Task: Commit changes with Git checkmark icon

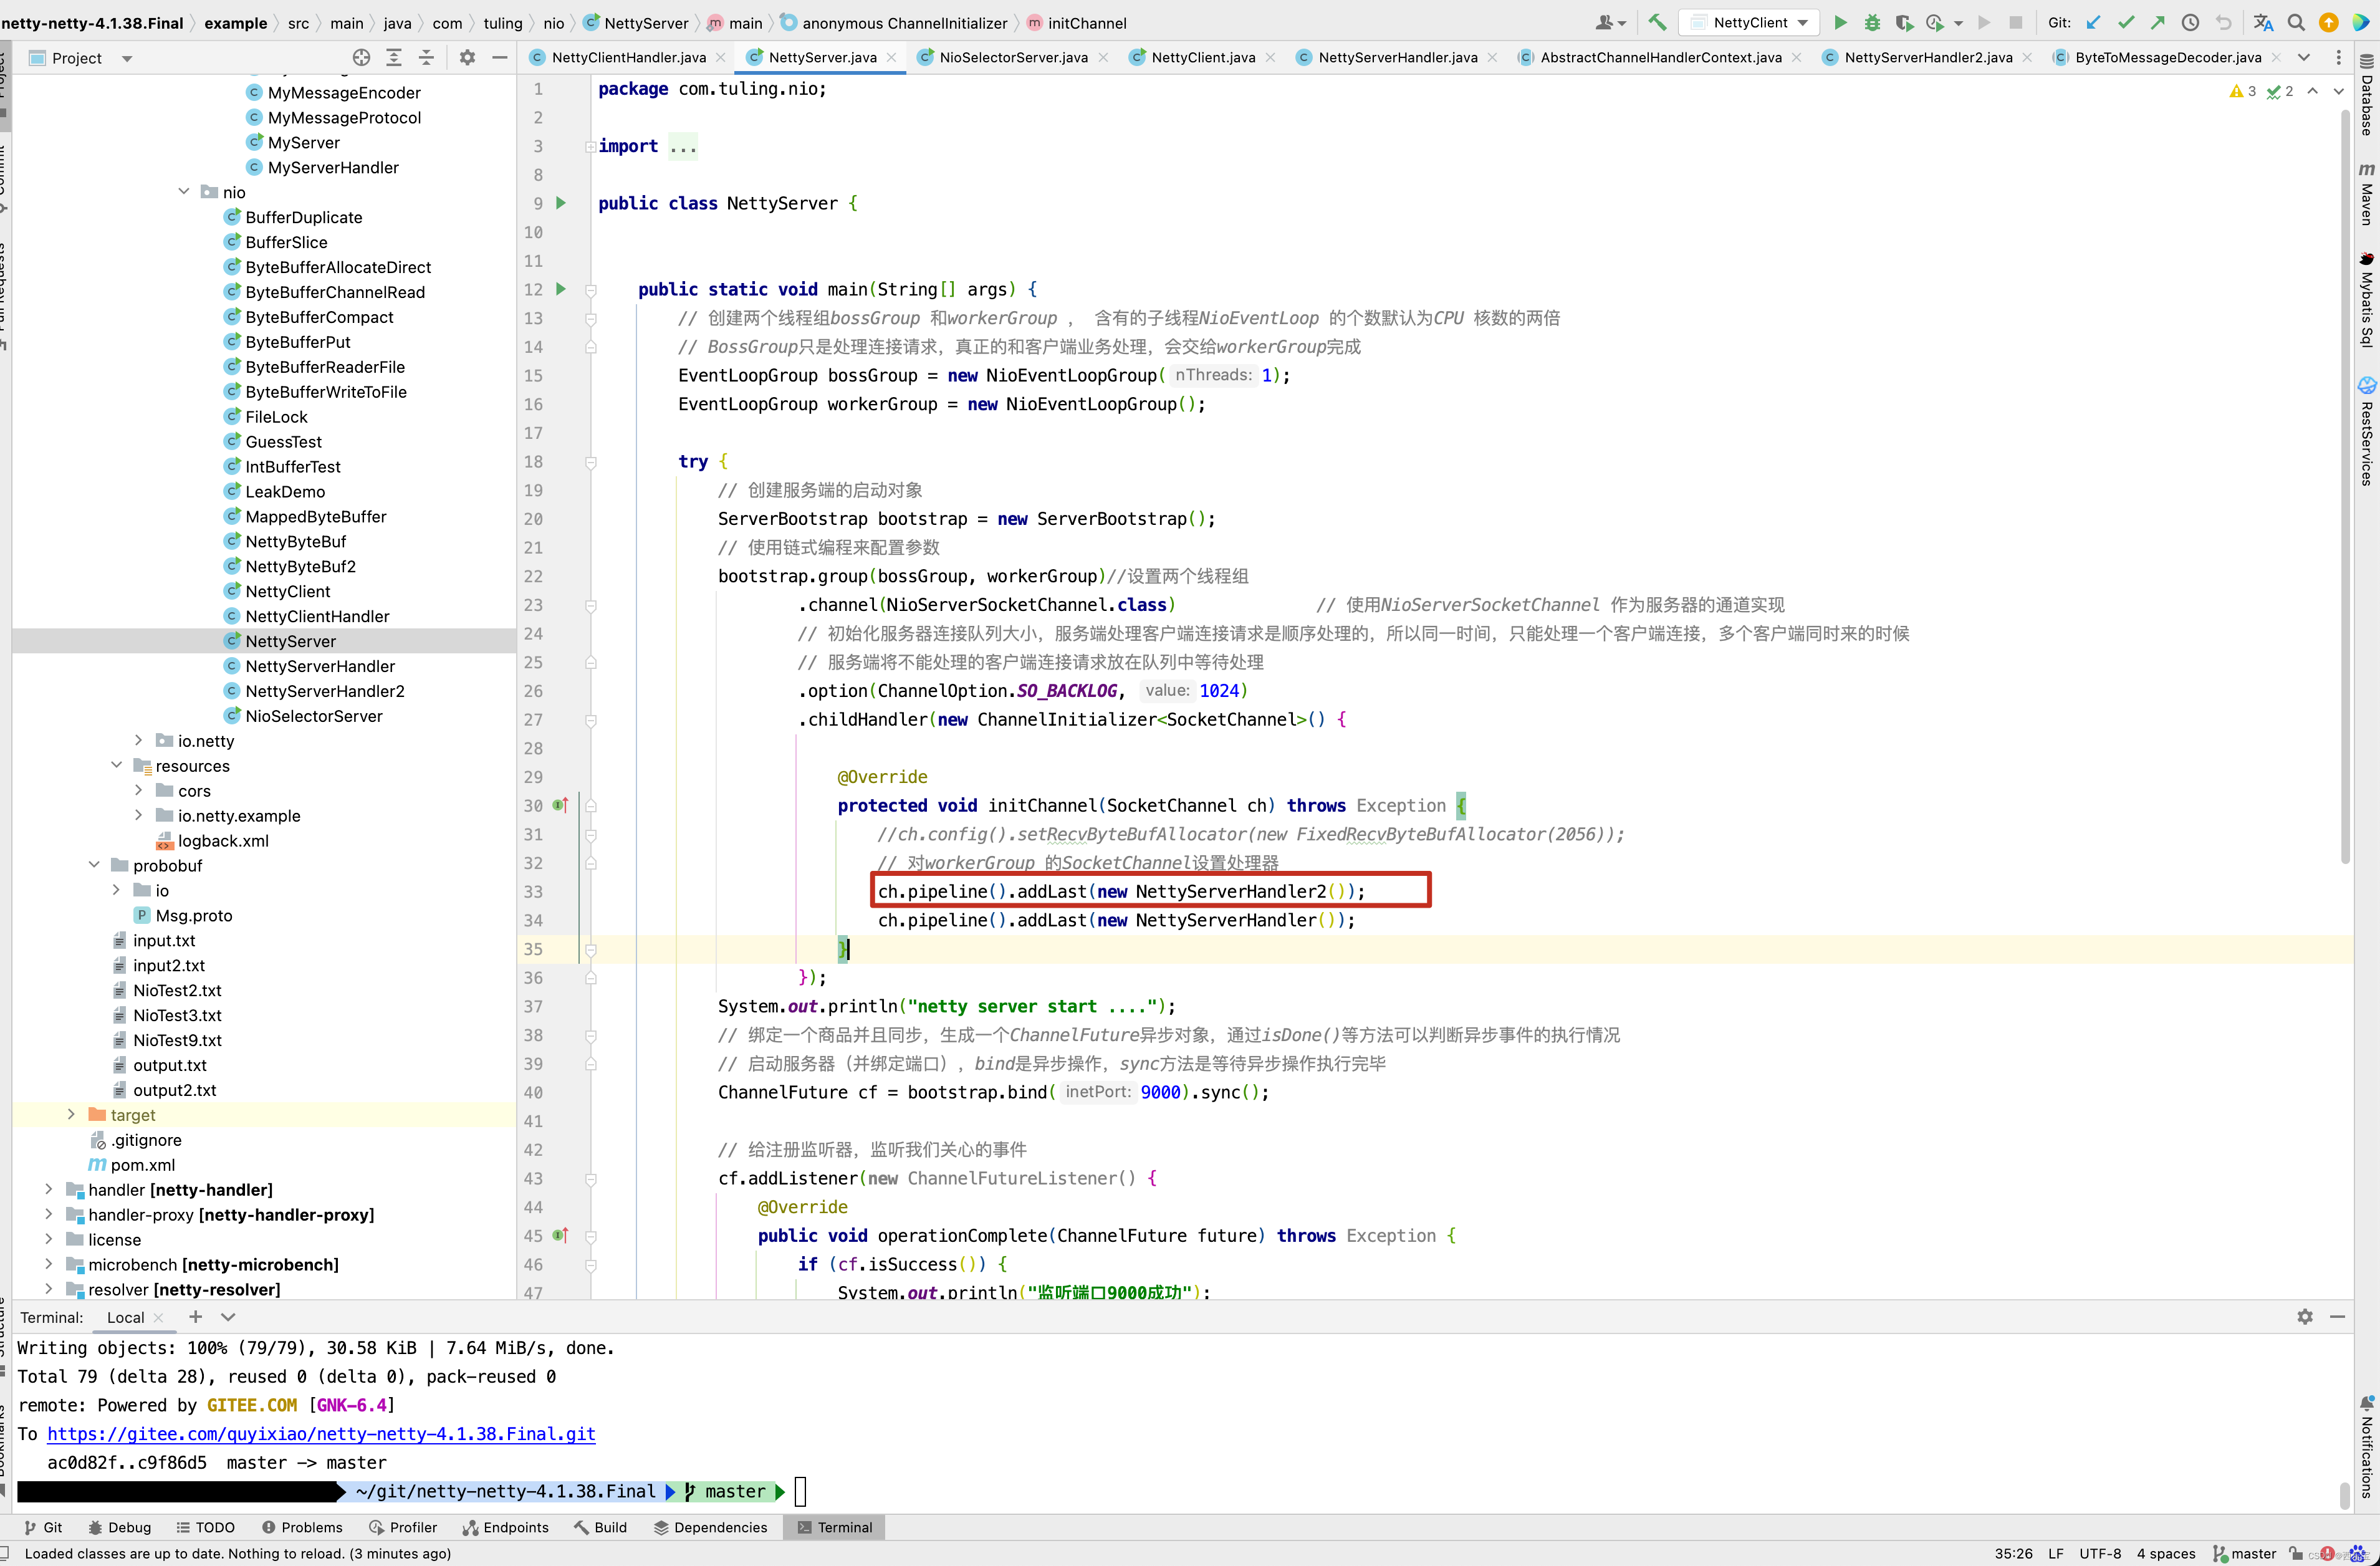Action: [x=2126, y=23]
